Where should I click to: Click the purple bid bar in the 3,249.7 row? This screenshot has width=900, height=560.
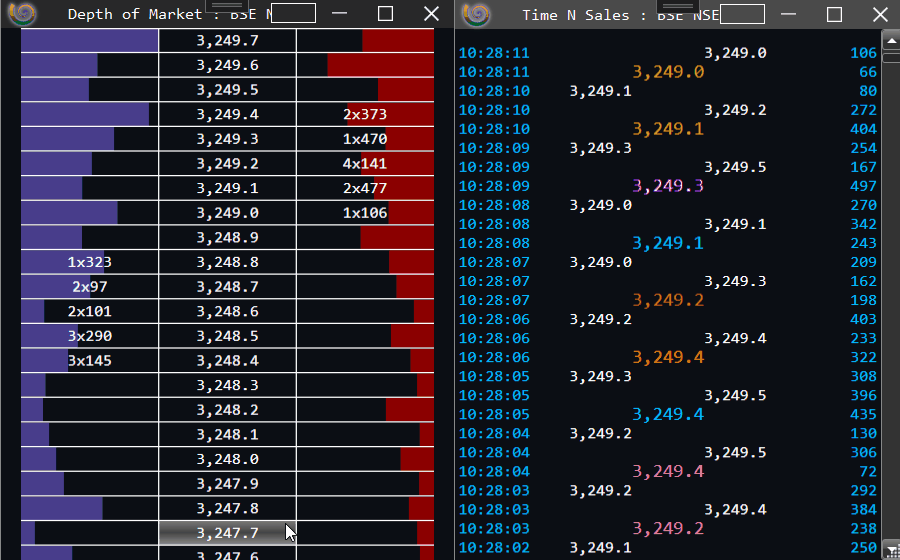90,40
